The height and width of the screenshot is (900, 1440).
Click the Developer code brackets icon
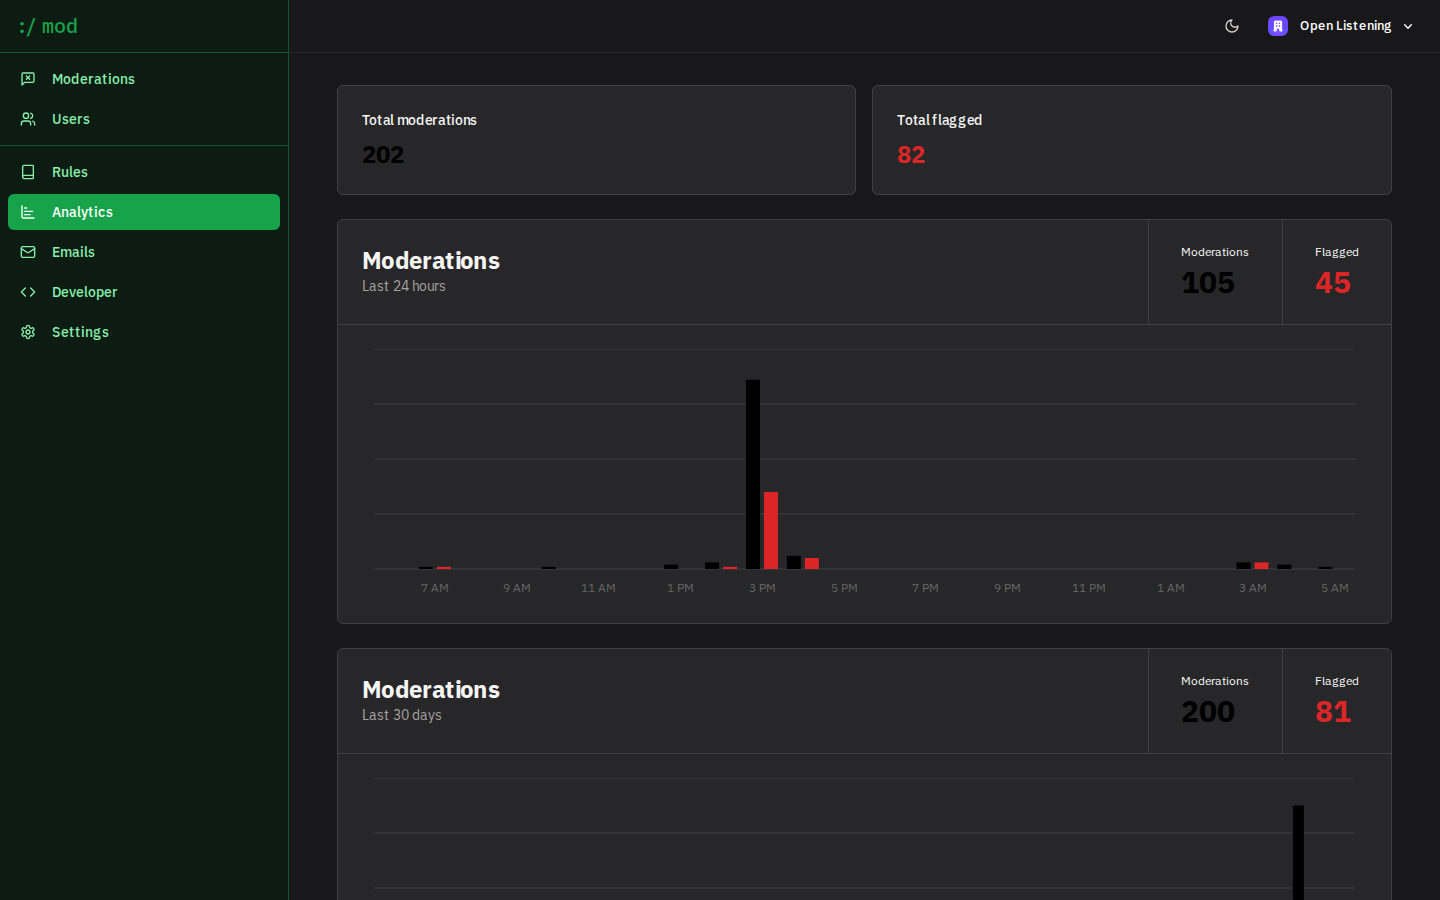coord(28,292)
